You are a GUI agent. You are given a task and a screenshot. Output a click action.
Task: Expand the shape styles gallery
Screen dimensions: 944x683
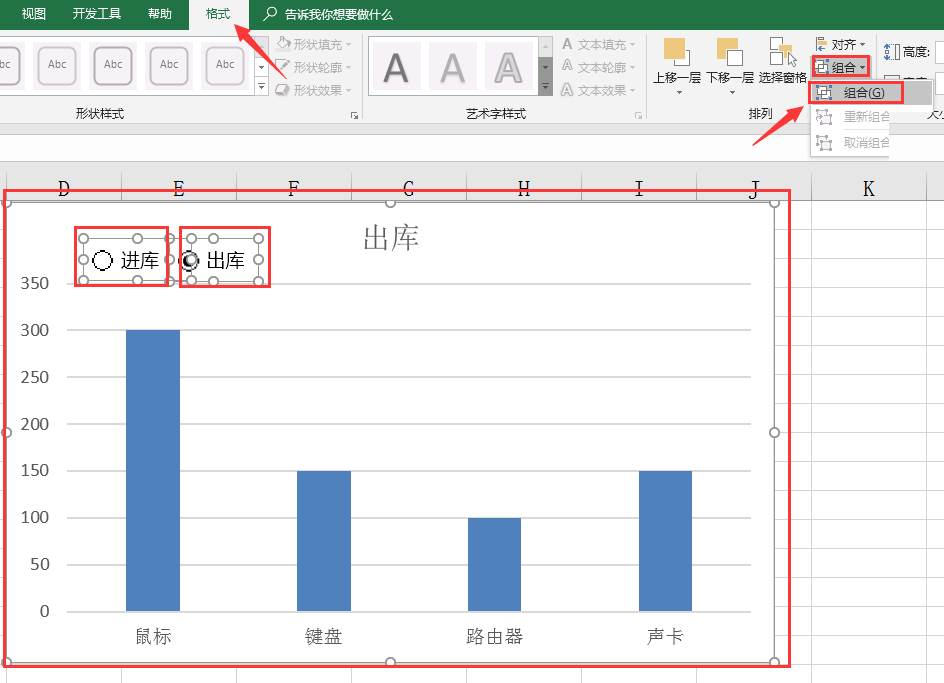tap(261, 87)
